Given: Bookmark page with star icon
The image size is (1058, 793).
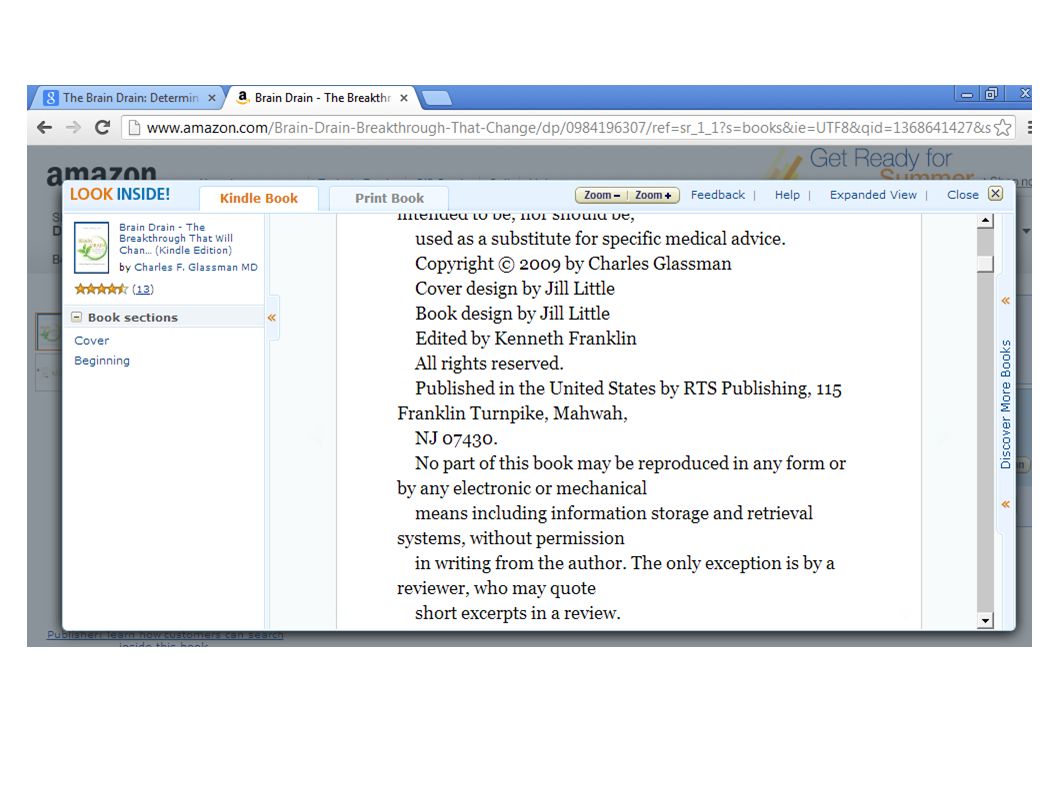Looking at the screenshot, I should coord(1003,128).
